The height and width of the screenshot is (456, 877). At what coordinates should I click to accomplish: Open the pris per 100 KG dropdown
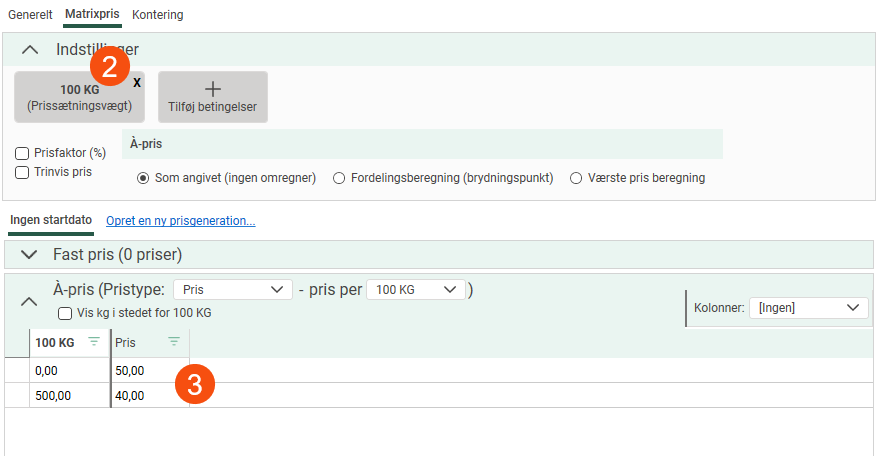pyautogui.click(x=415, y=289)
